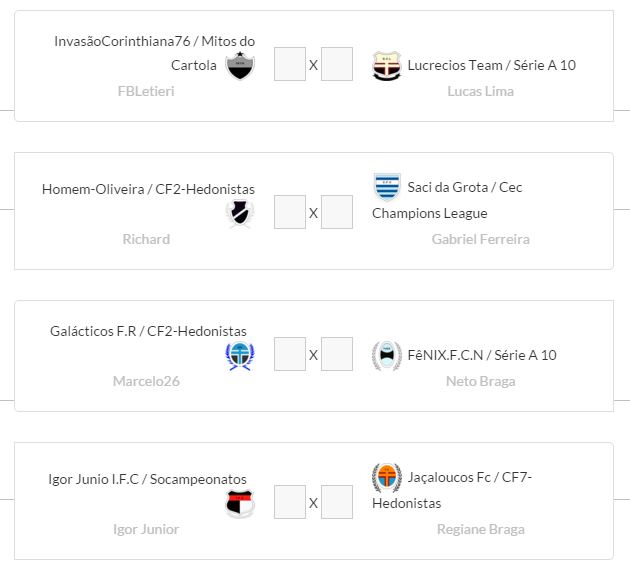Image resolution: width=630 pixels, height=583 pixels.
Task: Open Homem-Oliveira / CF2-Hedonistas team link
Action: [148, 189]
